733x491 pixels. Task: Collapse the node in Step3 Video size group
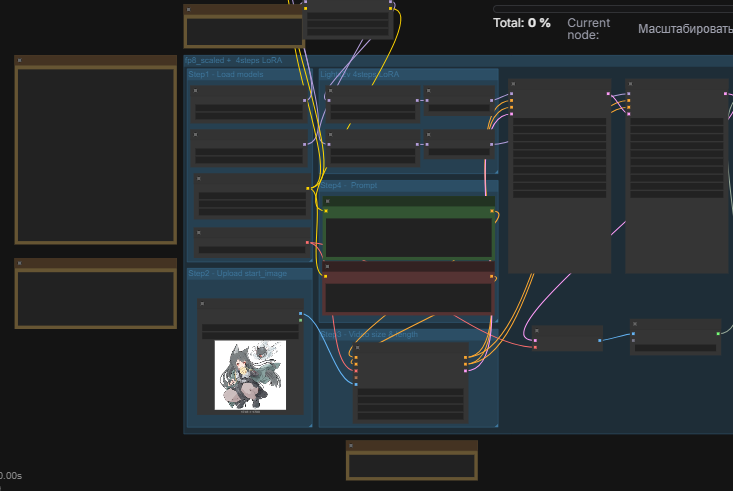click(358, 347)
